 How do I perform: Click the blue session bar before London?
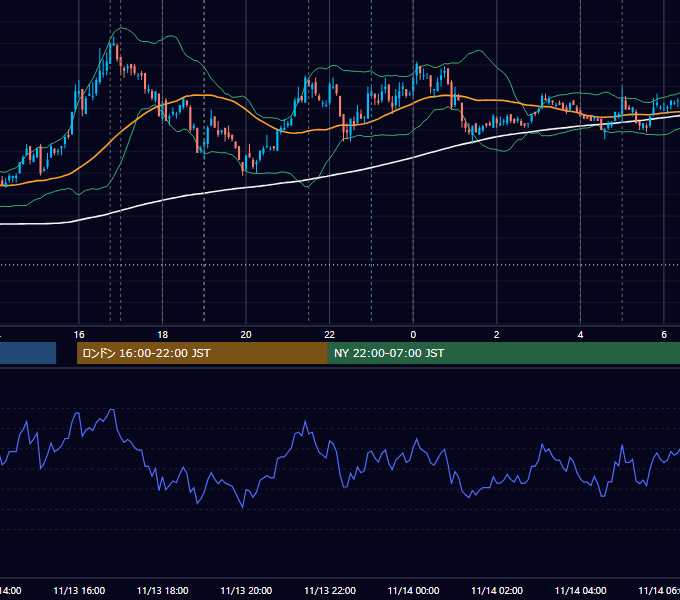28,353
